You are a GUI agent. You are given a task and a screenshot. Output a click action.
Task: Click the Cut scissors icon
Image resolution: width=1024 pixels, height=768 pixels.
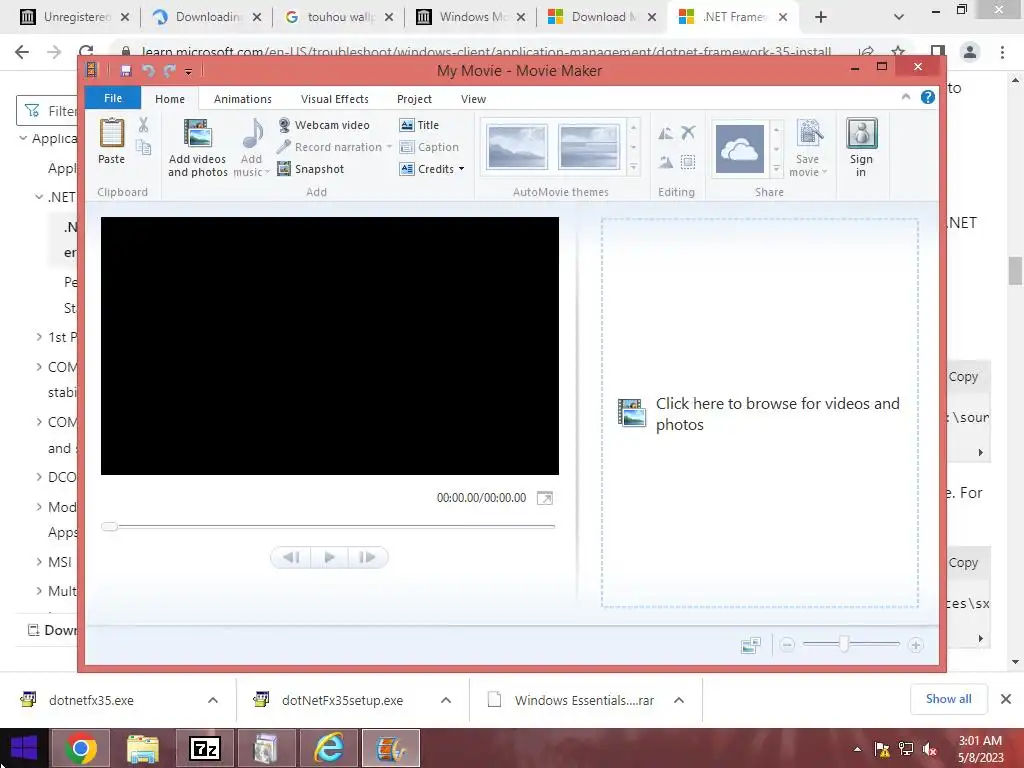click(144, 125)
